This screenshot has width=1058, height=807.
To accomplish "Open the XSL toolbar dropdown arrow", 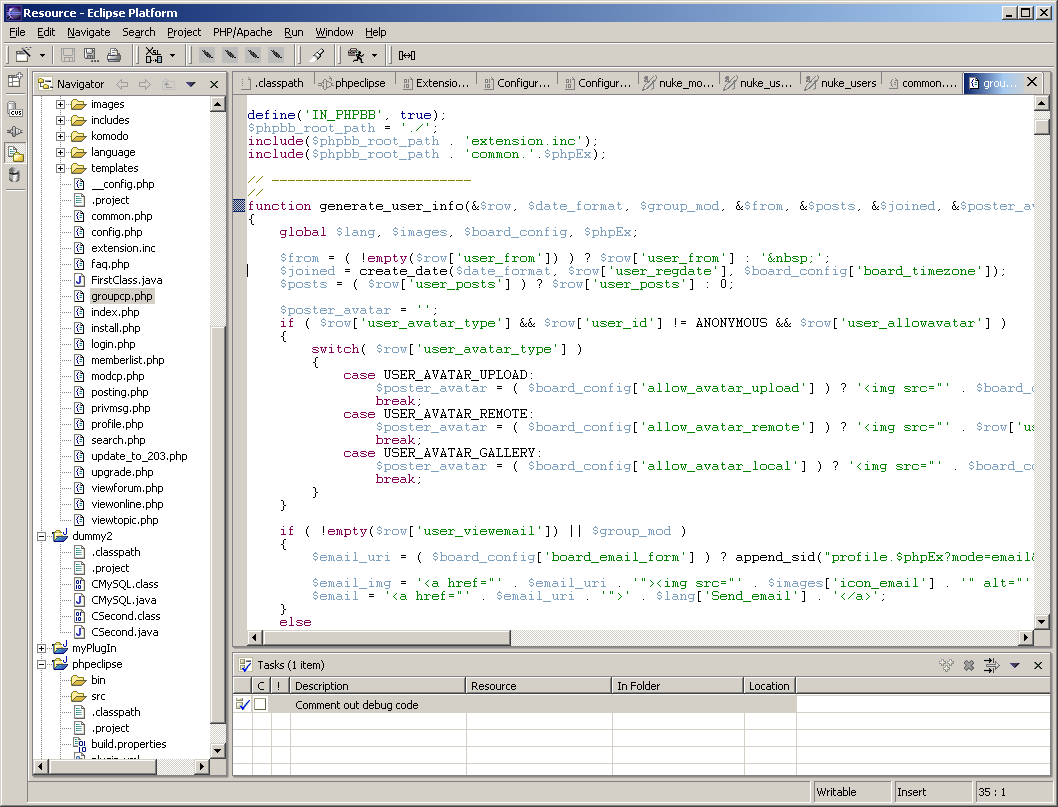I will click(x=172, y=55).
